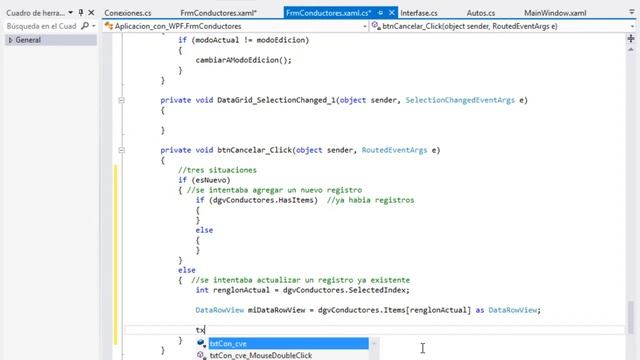Click on dgvConductores.HasItems expression
This screenshot has width=640, height=360.
(263, 200)
